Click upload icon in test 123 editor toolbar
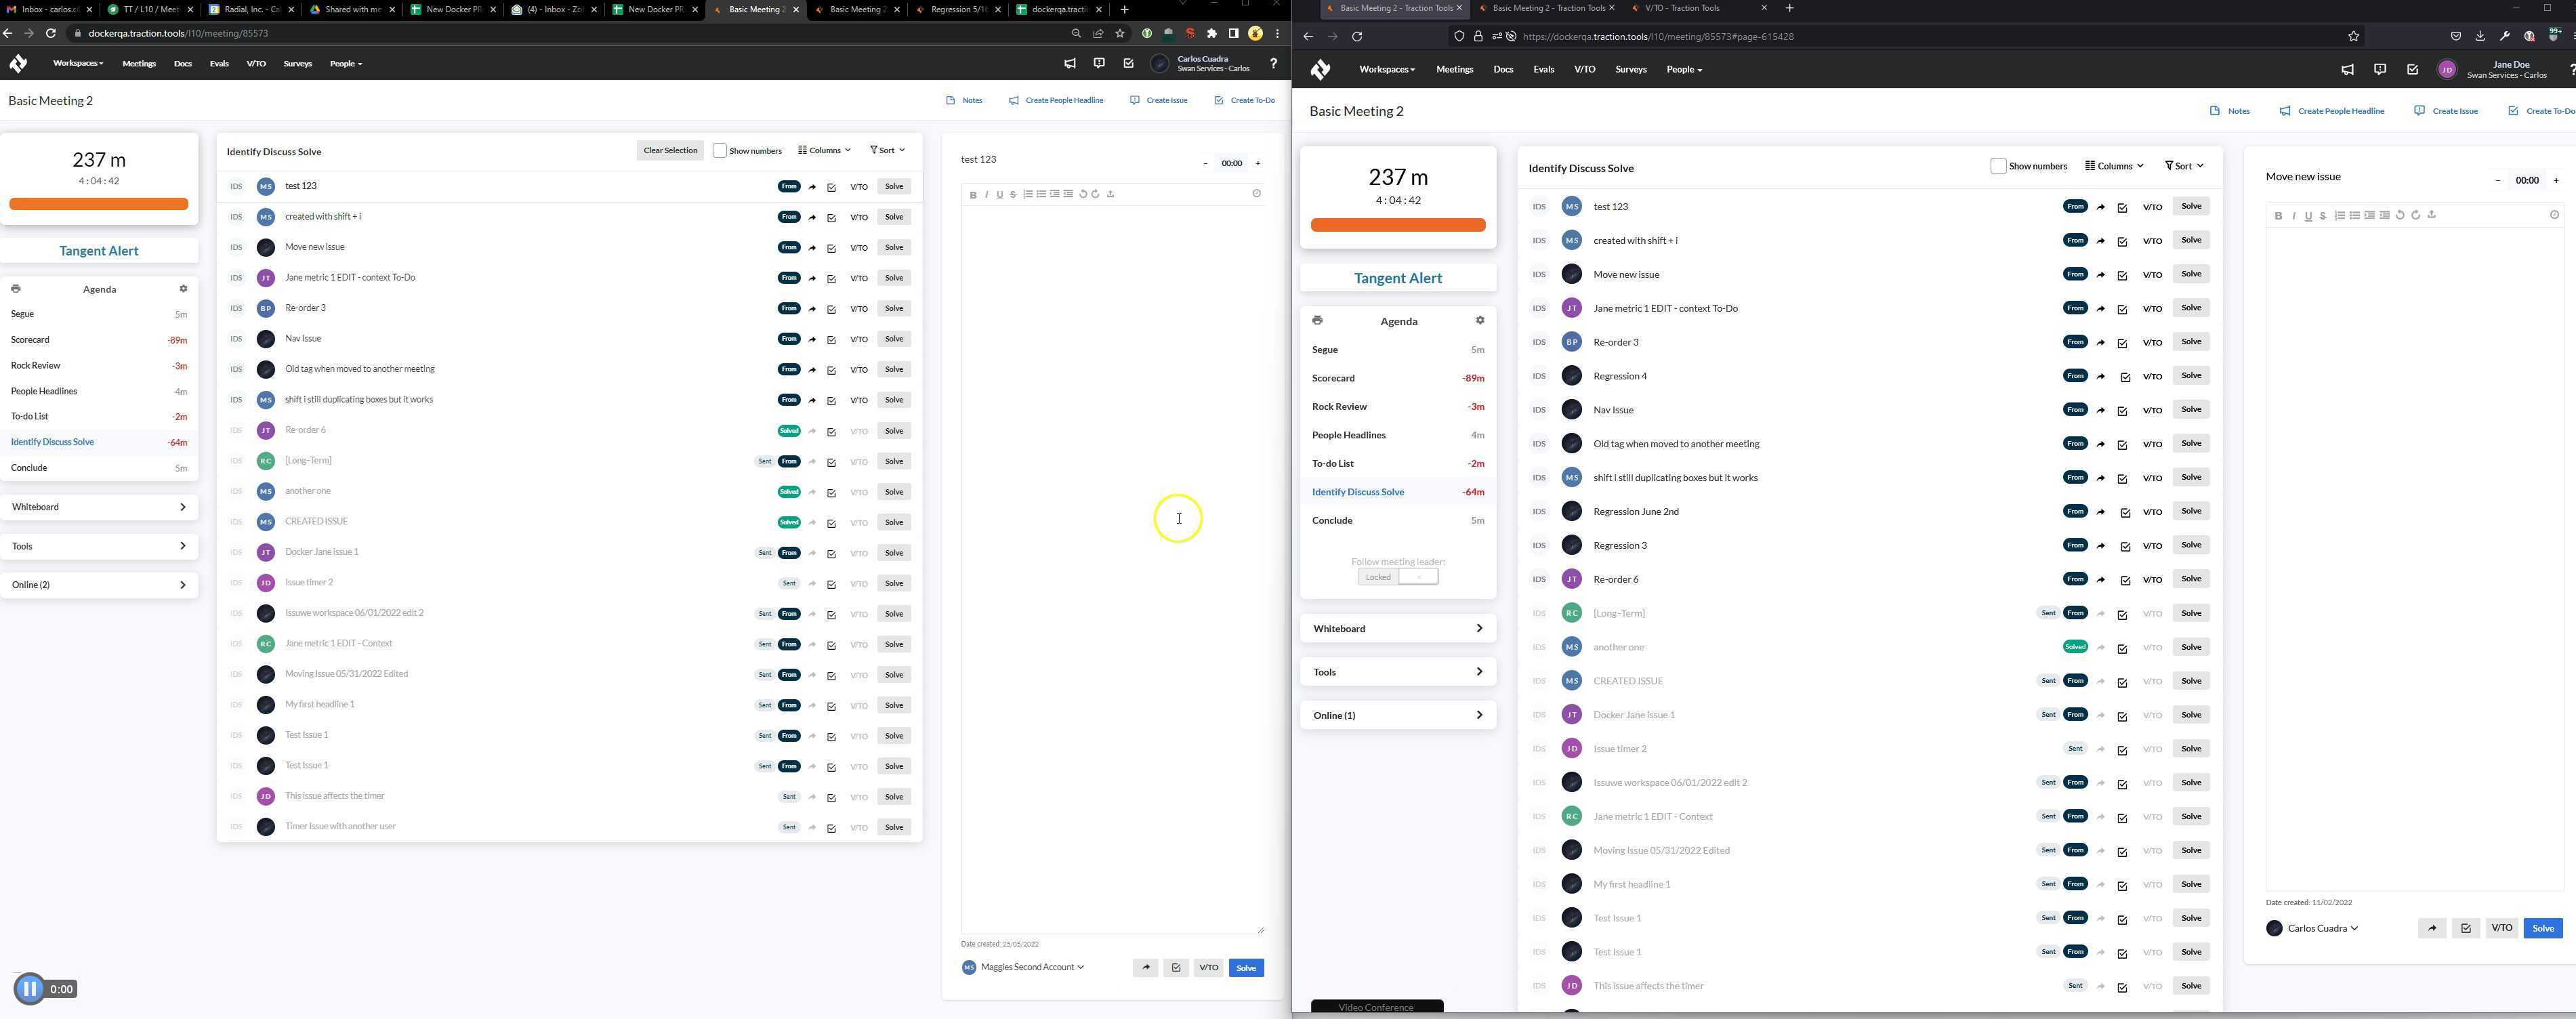 [x=1111, y=194]
